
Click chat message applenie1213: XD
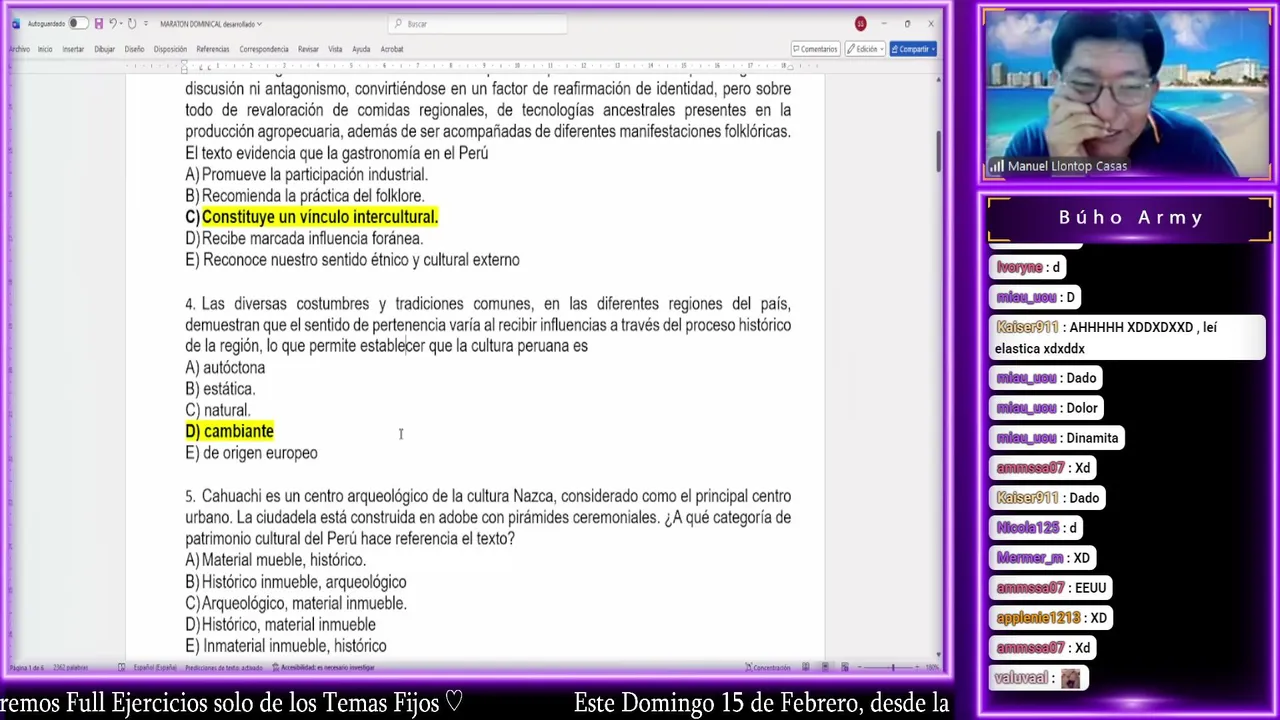(x=1052, y=618)
